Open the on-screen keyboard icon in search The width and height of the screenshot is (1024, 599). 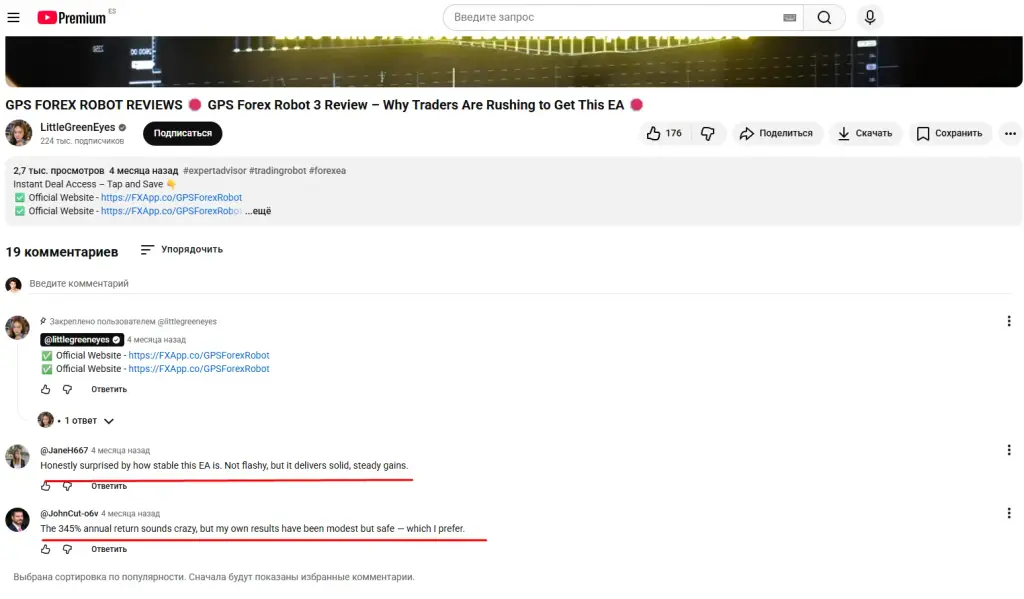tap(790, 18)
